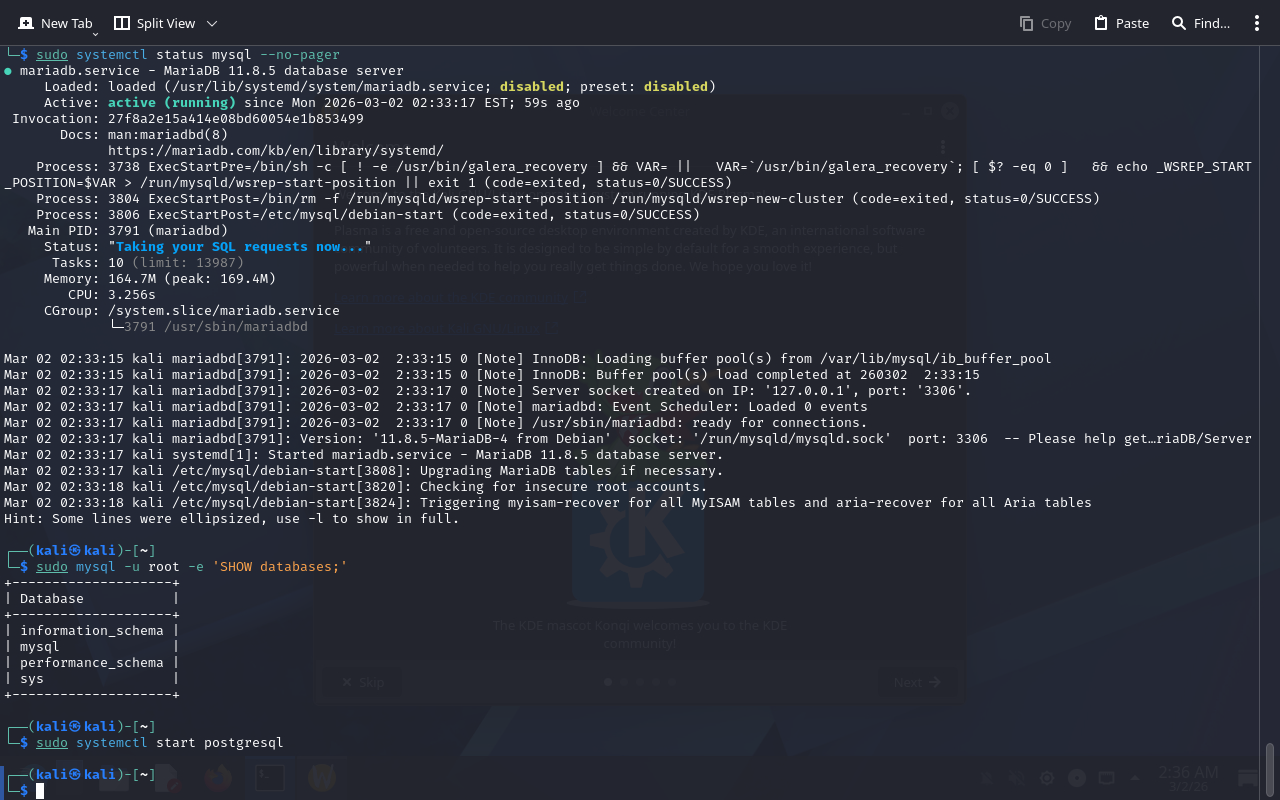
Task: Expand the New Tab profile arrow
Action: tap(95, 34)
